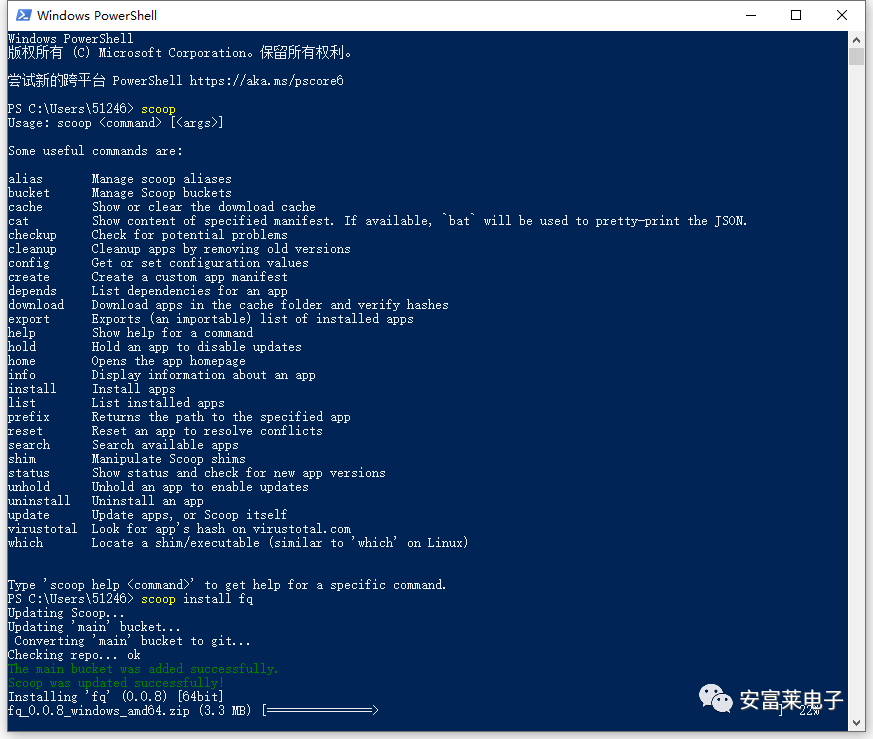
Task: Click the 'reset' command name
Action: [25, 431]
